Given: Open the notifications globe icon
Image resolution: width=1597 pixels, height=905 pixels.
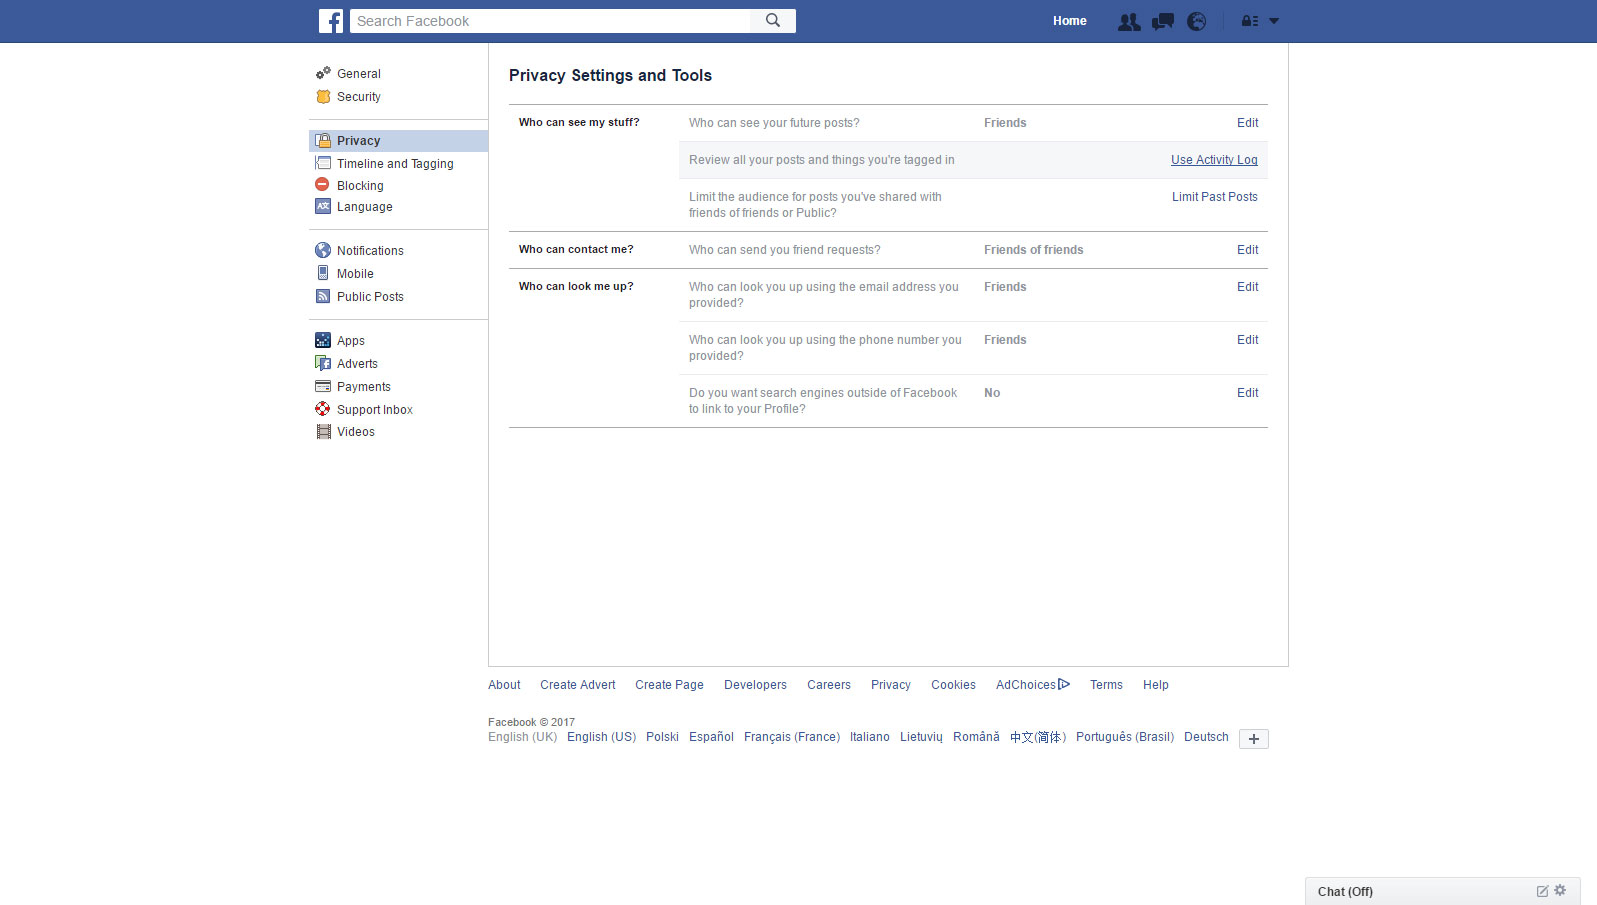Looking at the screenshot, I should 1197,21.
